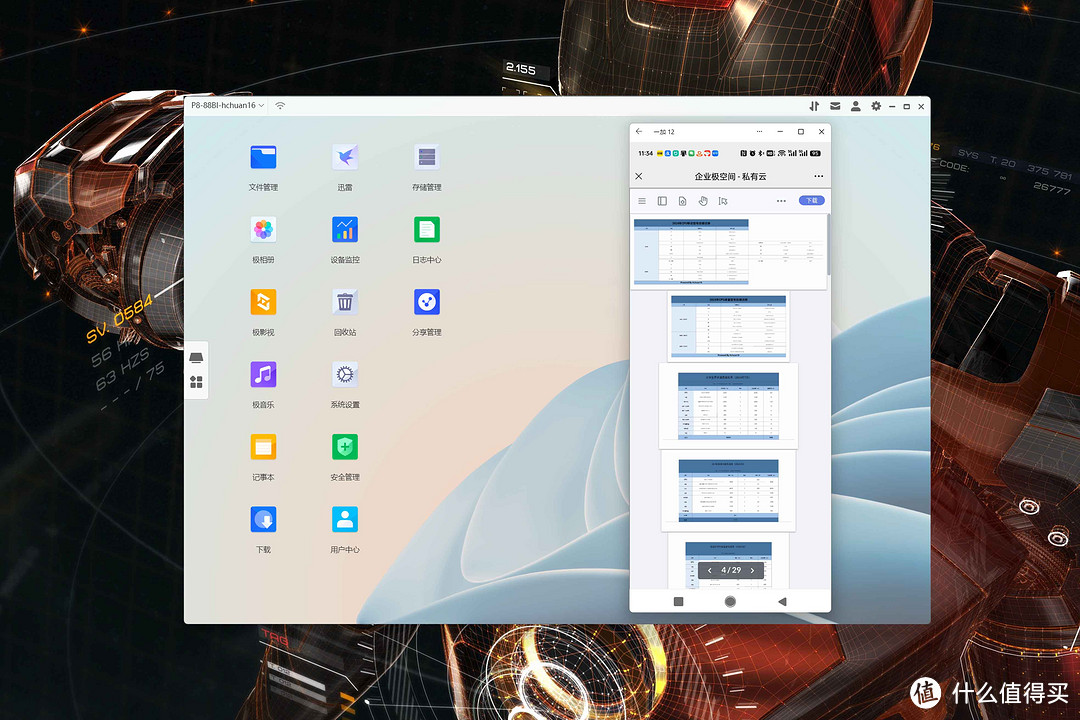This screenshot has height=720, width=1080.
Task: Open the phone window's top-right options menu
Action: tap(759, 131)
